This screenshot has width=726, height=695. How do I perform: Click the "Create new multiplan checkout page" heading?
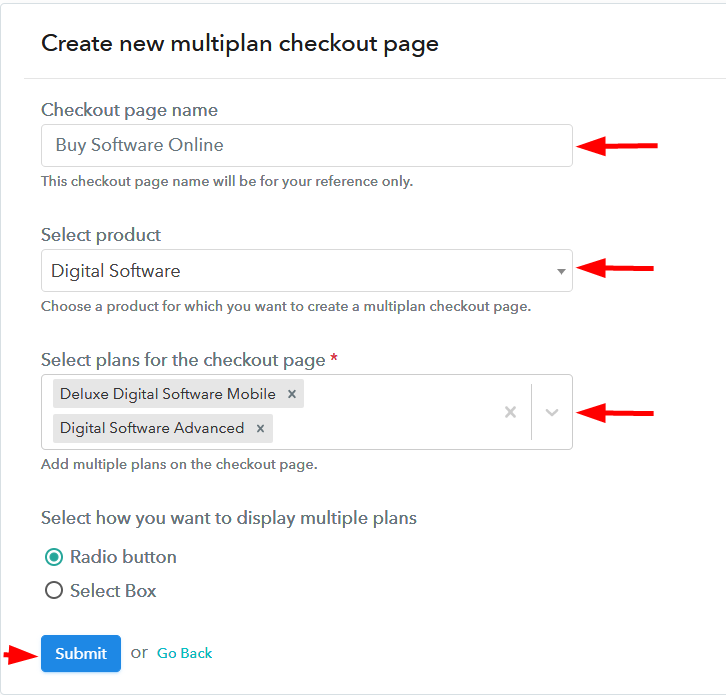pos(240,43)
